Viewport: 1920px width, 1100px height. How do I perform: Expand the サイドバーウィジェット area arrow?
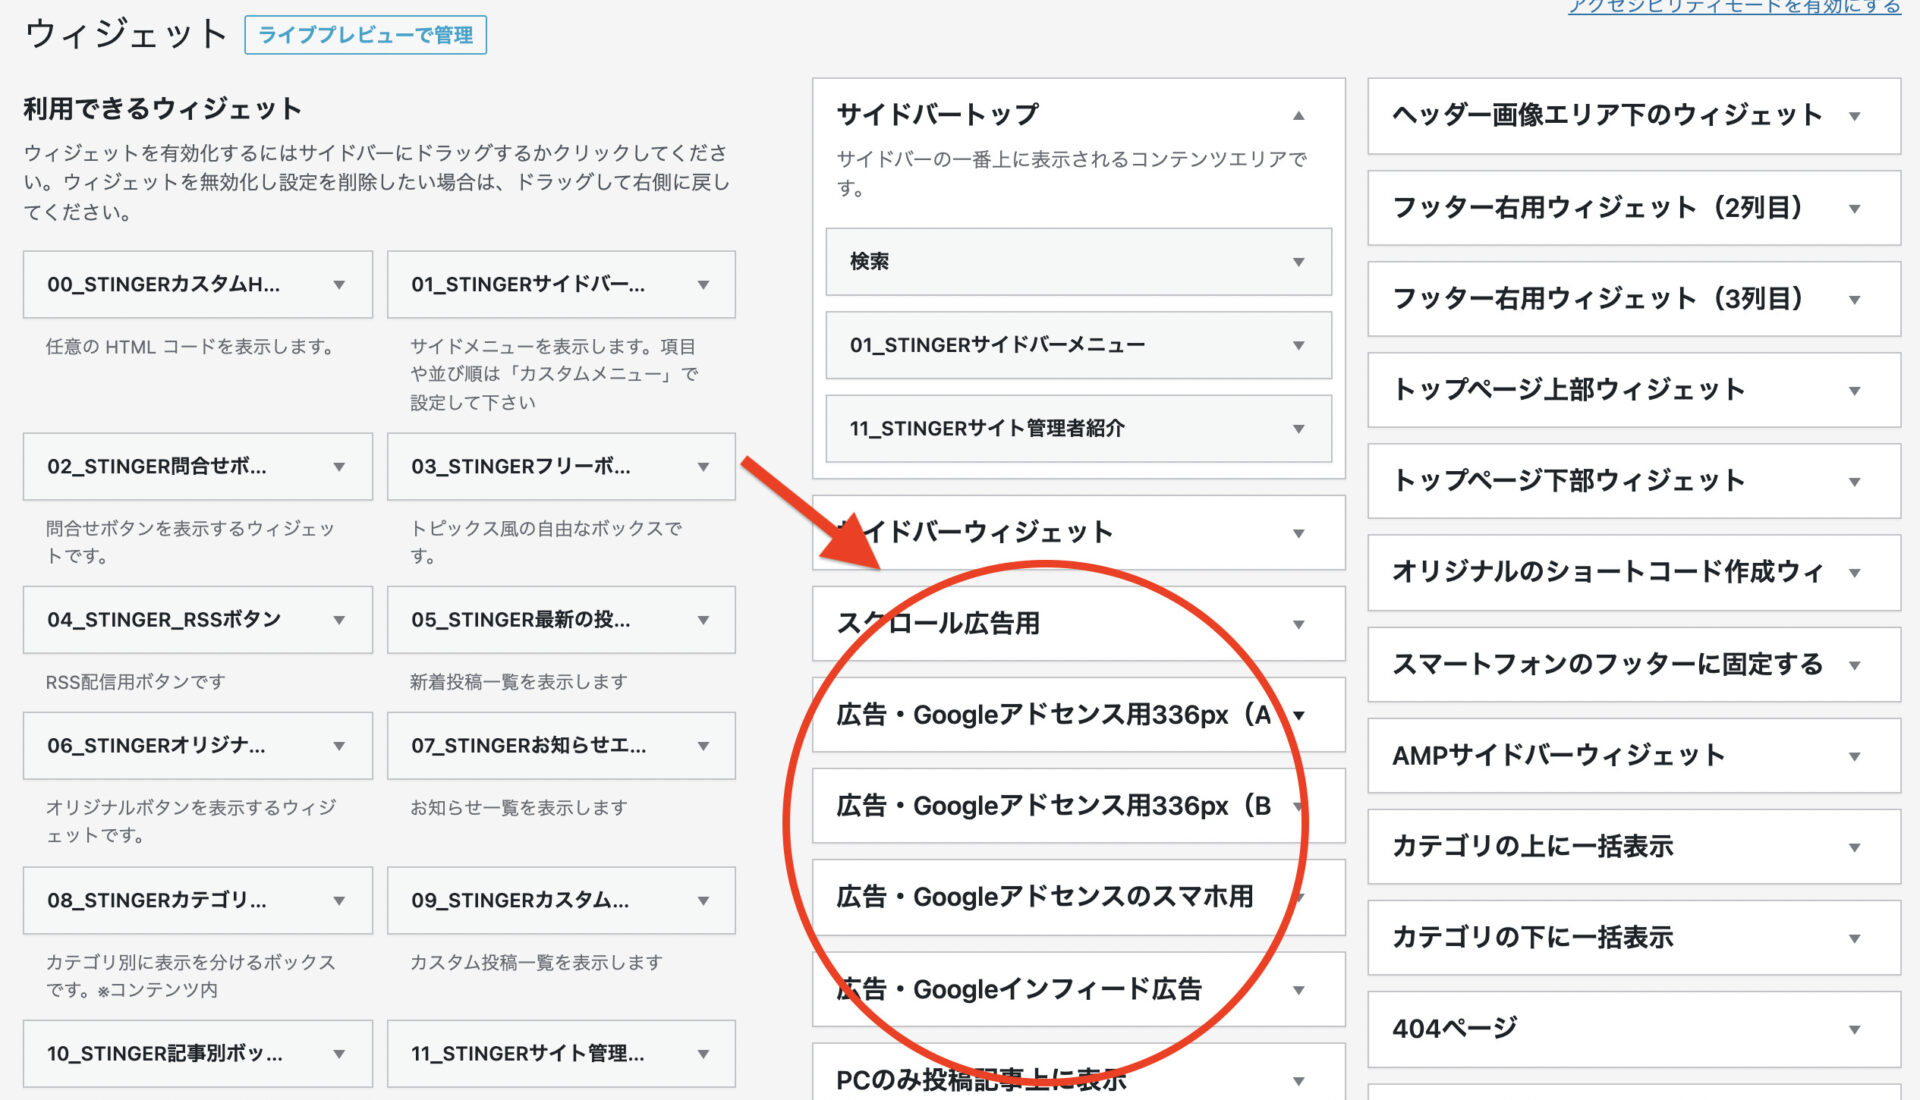[1298, 534]
